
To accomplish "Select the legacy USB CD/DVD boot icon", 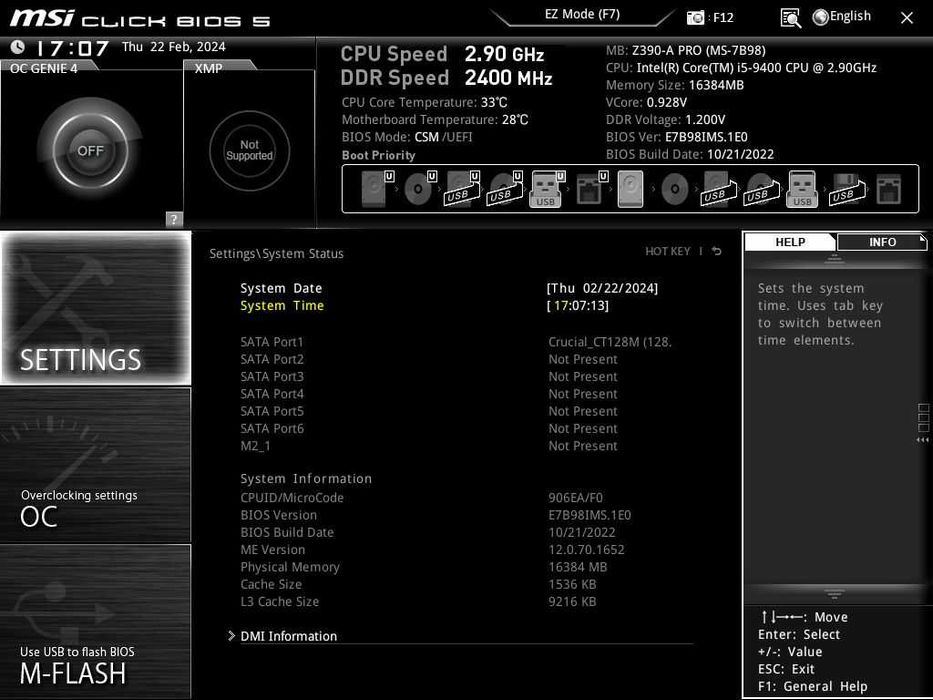I will click(761, 189).
